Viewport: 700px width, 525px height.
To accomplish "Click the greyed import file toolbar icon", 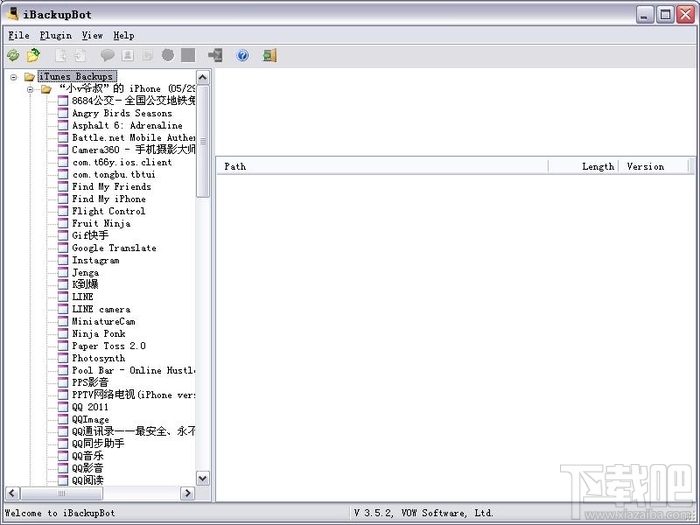I will click(x=80, y=55).
